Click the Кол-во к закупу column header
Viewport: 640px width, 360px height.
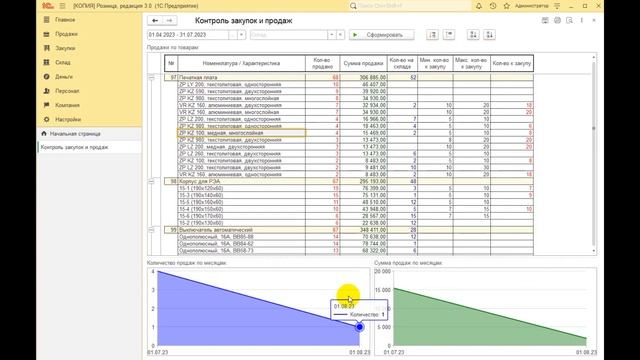click(512, 63)
